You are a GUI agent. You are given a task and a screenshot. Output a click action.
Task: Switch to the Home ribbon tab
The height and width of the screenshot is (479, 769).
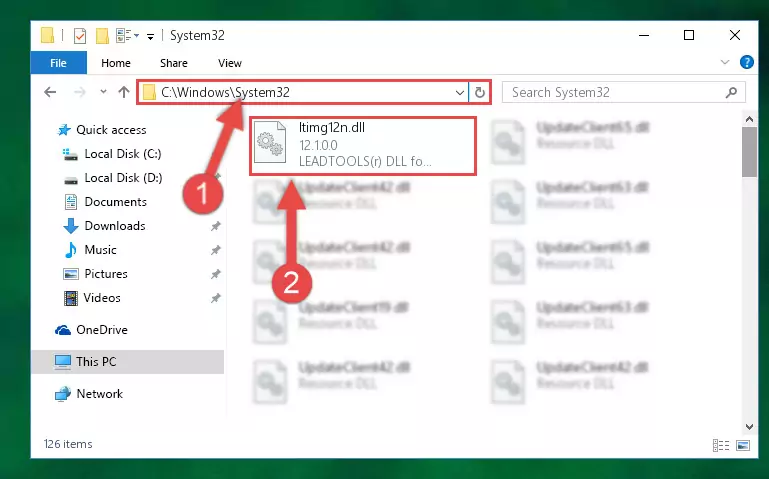[116, 63]
